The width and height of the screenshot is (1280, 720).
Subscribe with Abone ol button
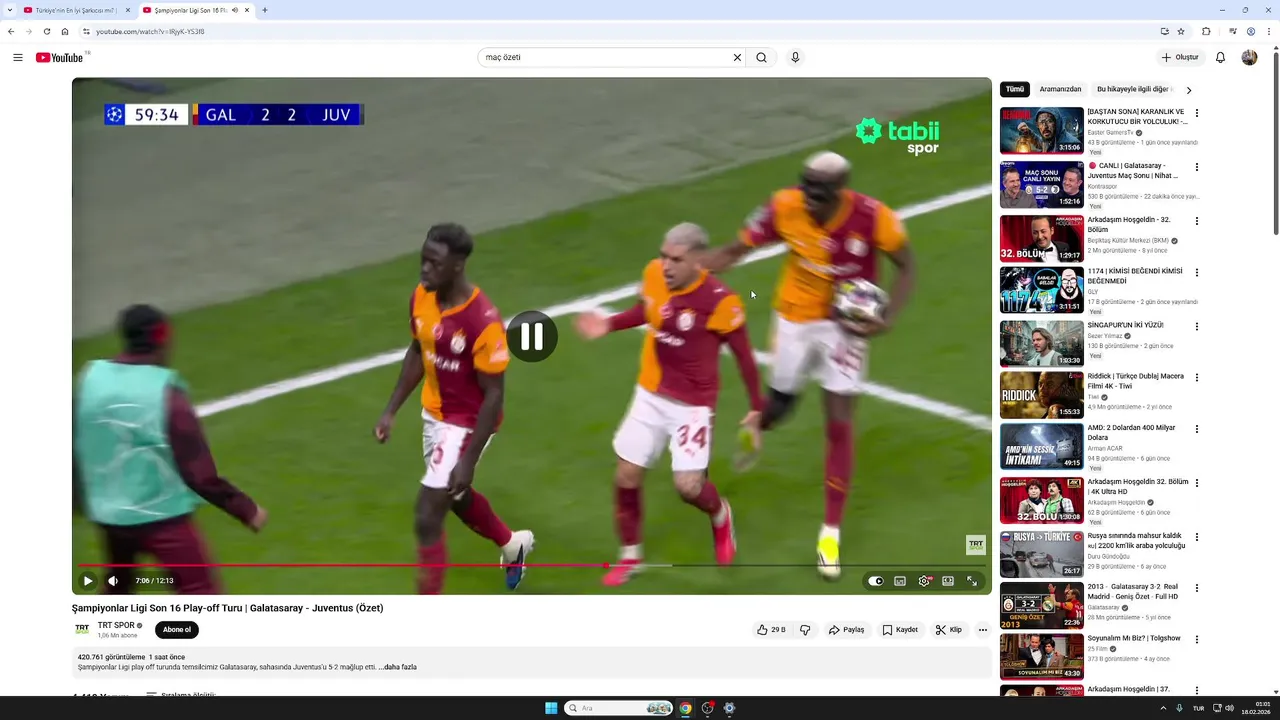(x=177, y=629)
